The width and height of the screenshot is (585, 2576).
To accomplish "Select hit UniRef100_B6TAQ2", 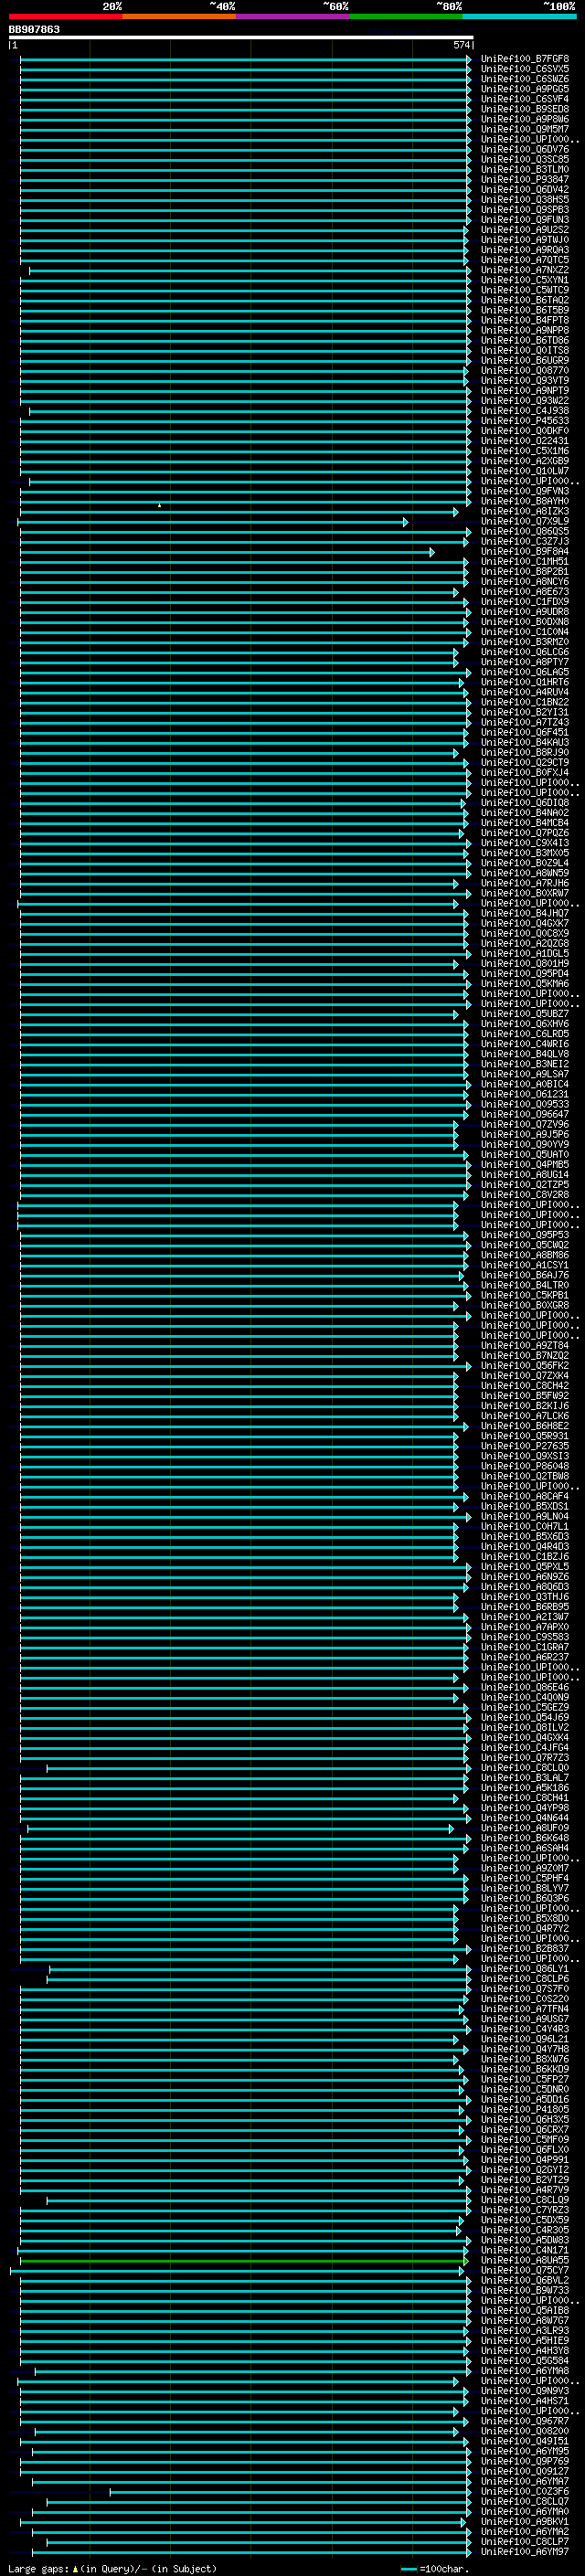I will [x=525, y=300].
